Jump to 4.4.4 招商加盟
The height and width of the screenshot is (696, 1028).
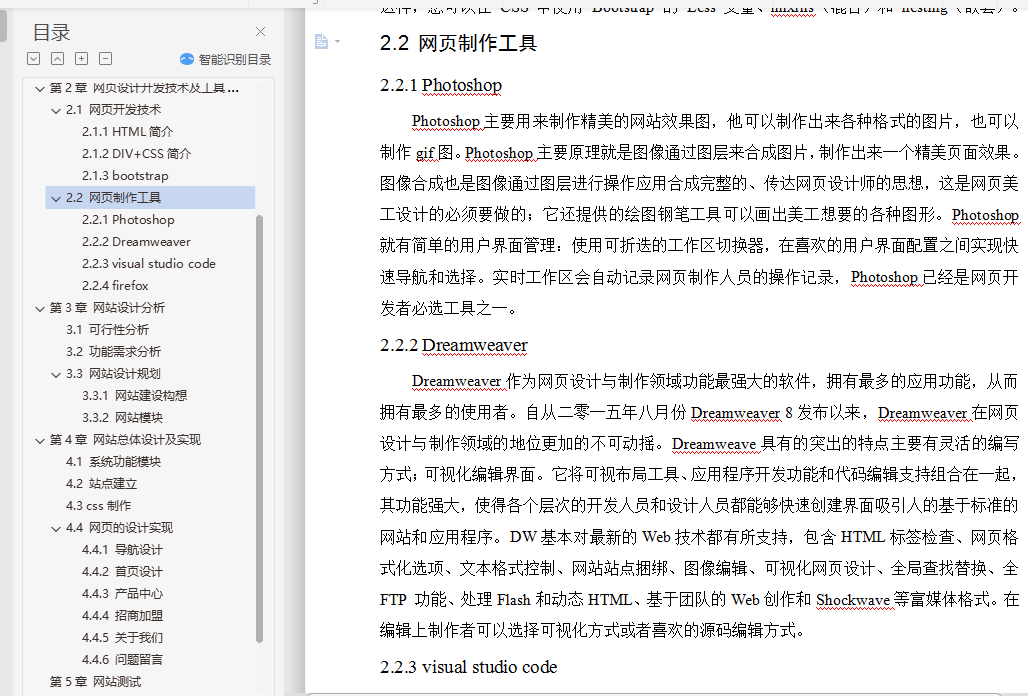click(x=123, y=615)
